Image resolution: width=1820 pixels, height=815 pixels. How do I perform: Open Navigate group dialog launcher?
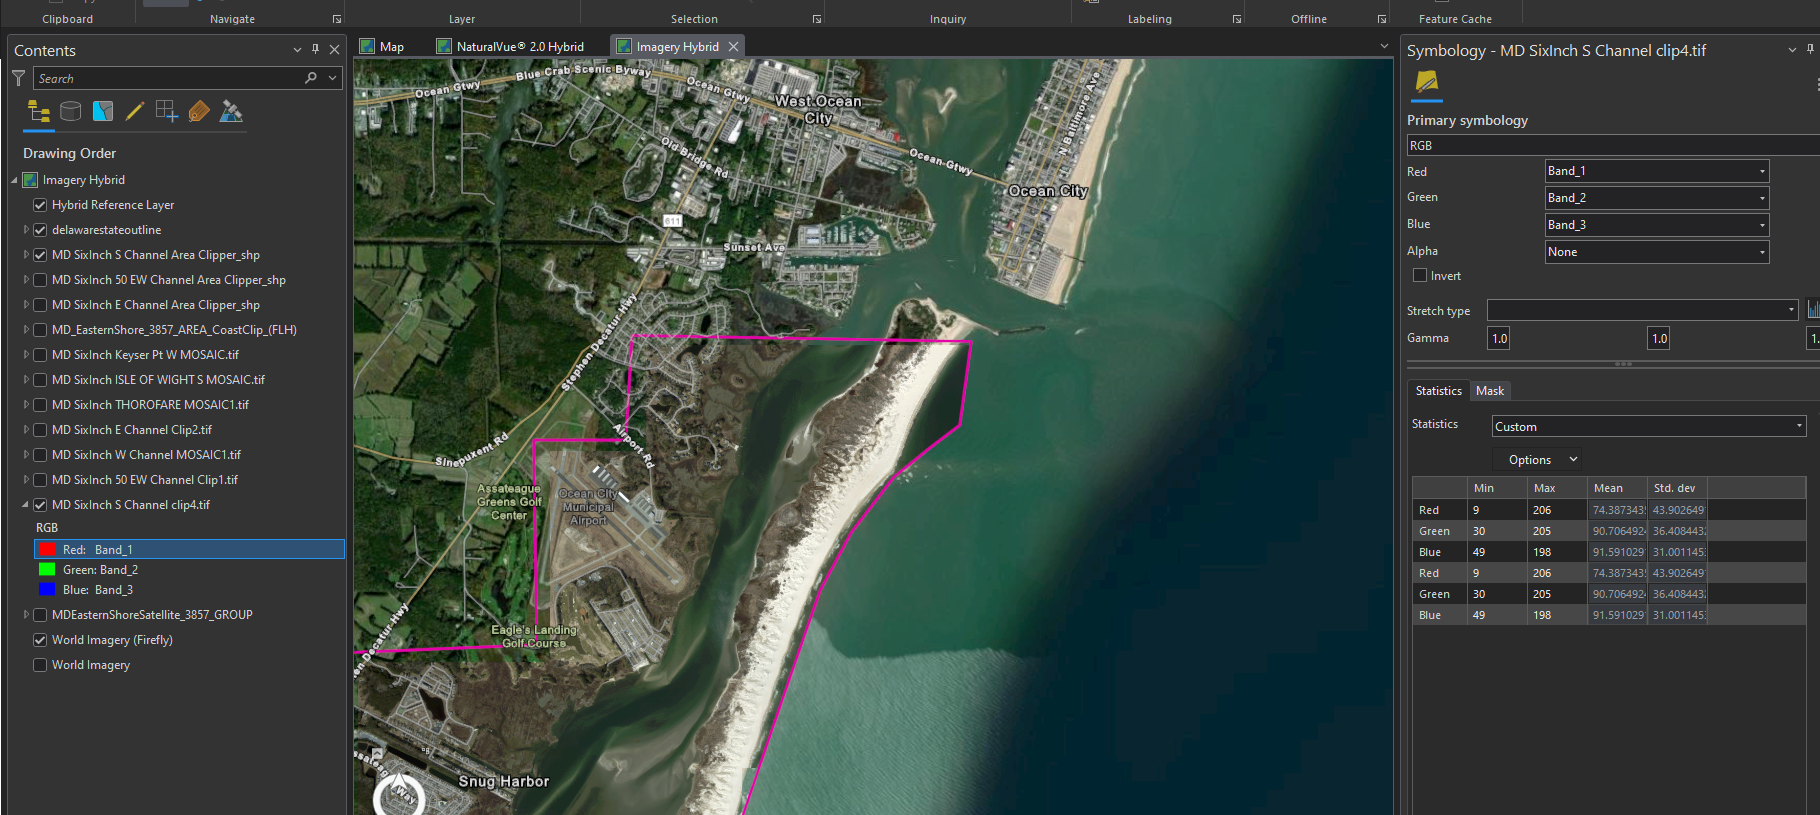point(337,19)
